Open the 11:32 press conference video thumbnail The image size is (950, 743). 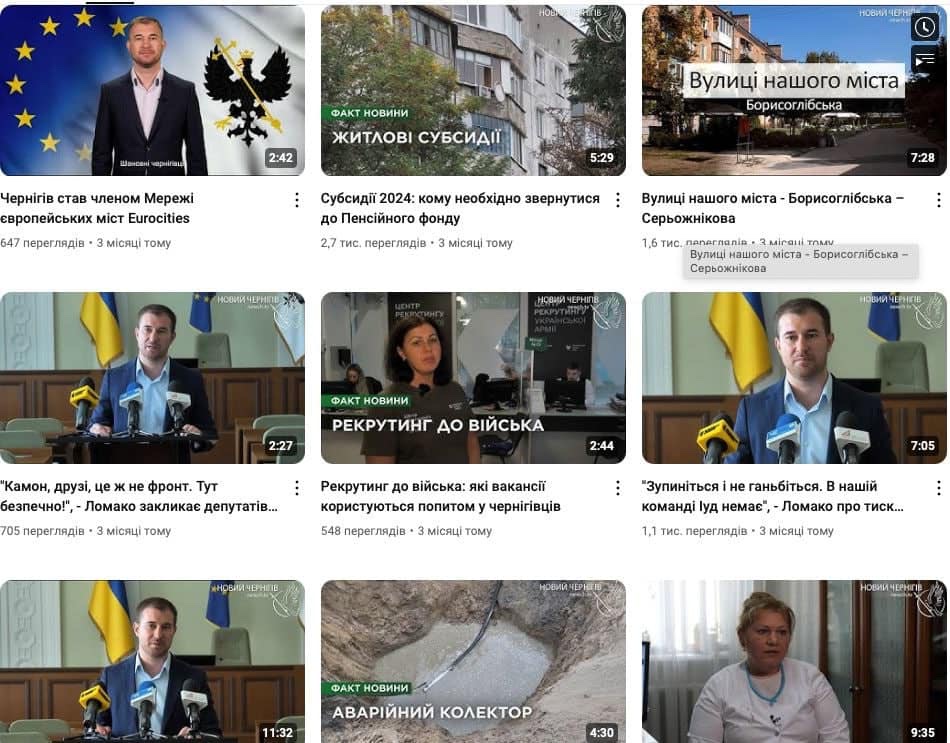152,661
